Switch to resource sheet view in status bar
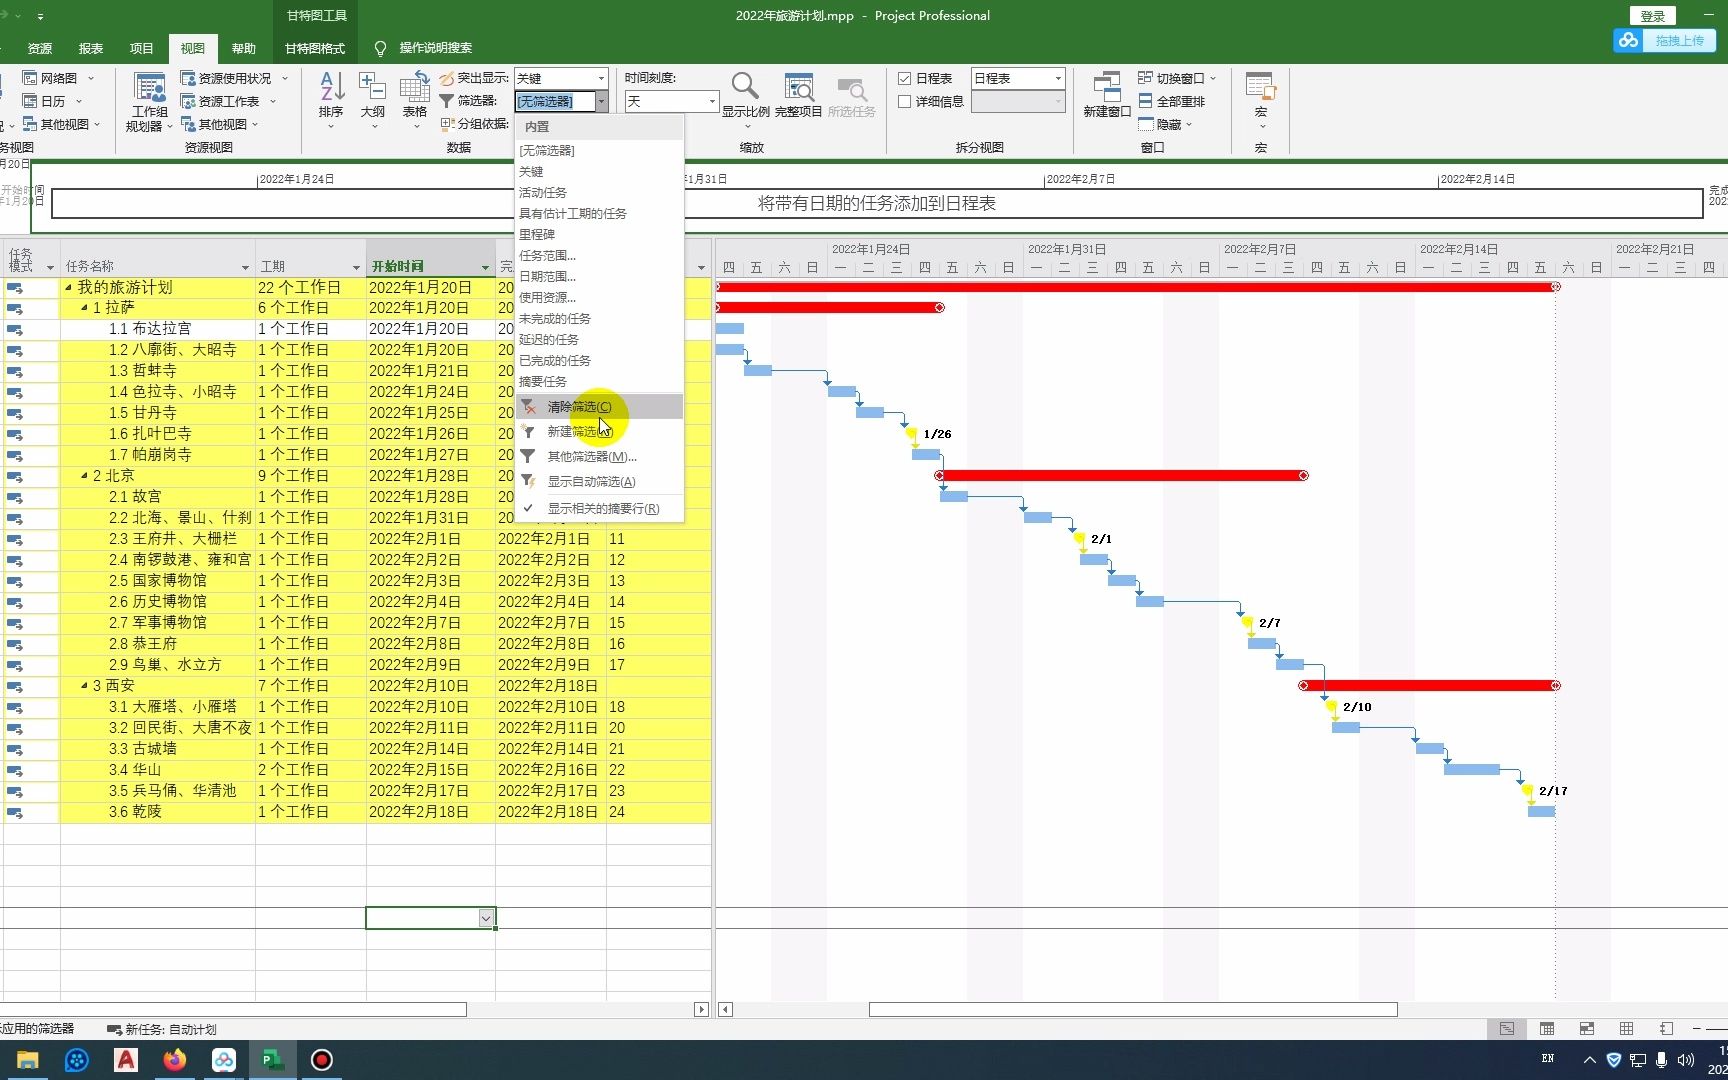Image resolution: width=1728 pixels, height=1080 pixels. click(1627, 1029)
